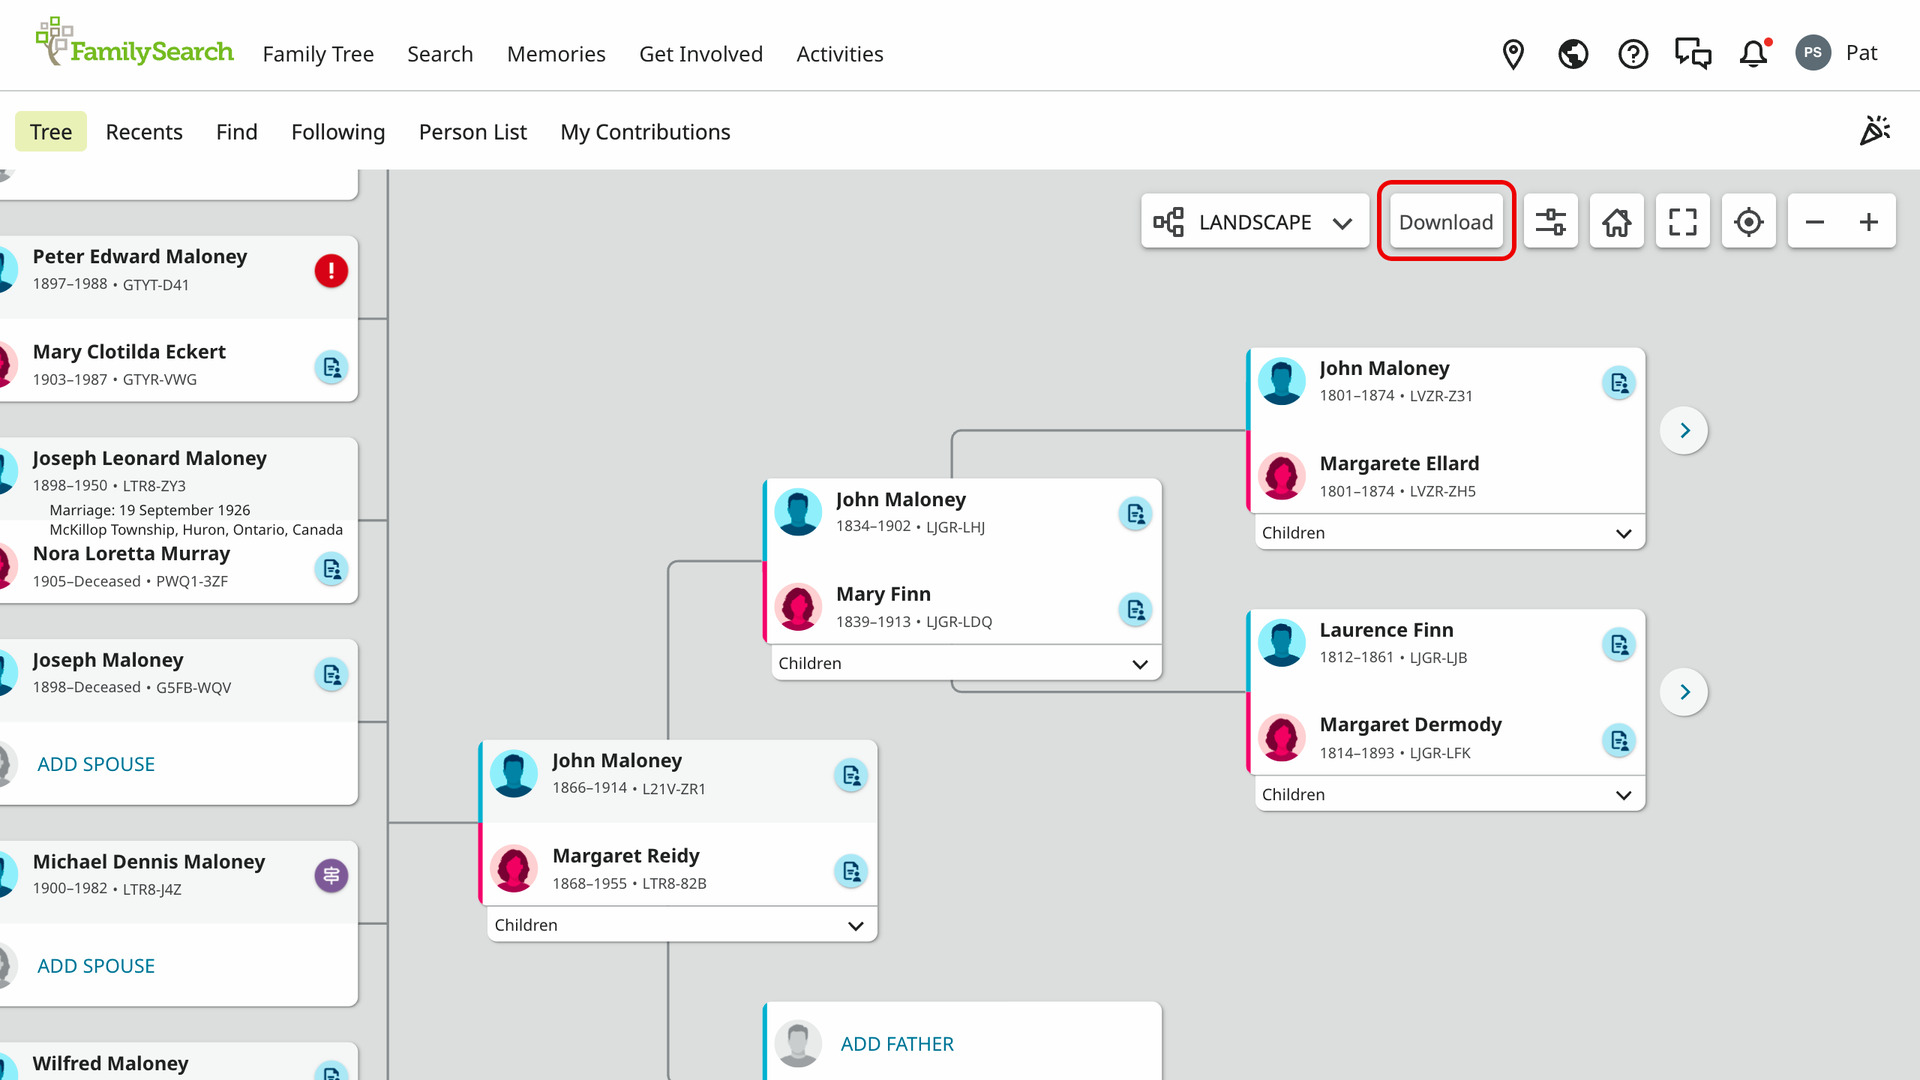Click ADD SPOUSE under Joseph Maloney
1920x1080 pixels.
(96, 764)
